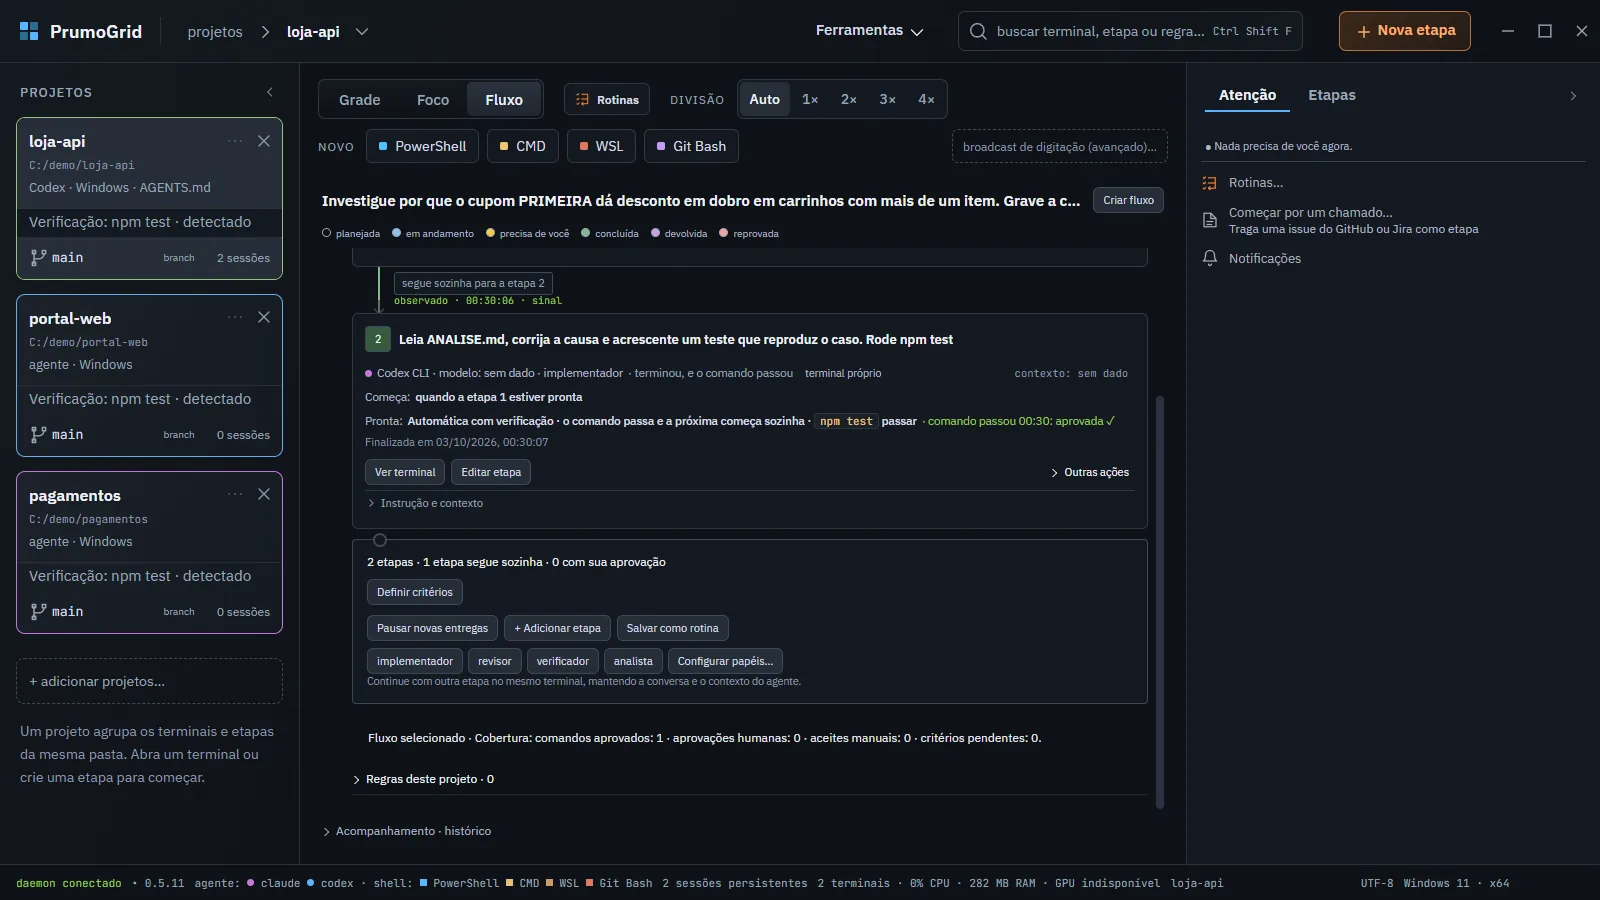Expand Acompanhamento histórico section
Image resolution: width=1600 pixels, height=900 pixels.
click(x=407, y=831)
